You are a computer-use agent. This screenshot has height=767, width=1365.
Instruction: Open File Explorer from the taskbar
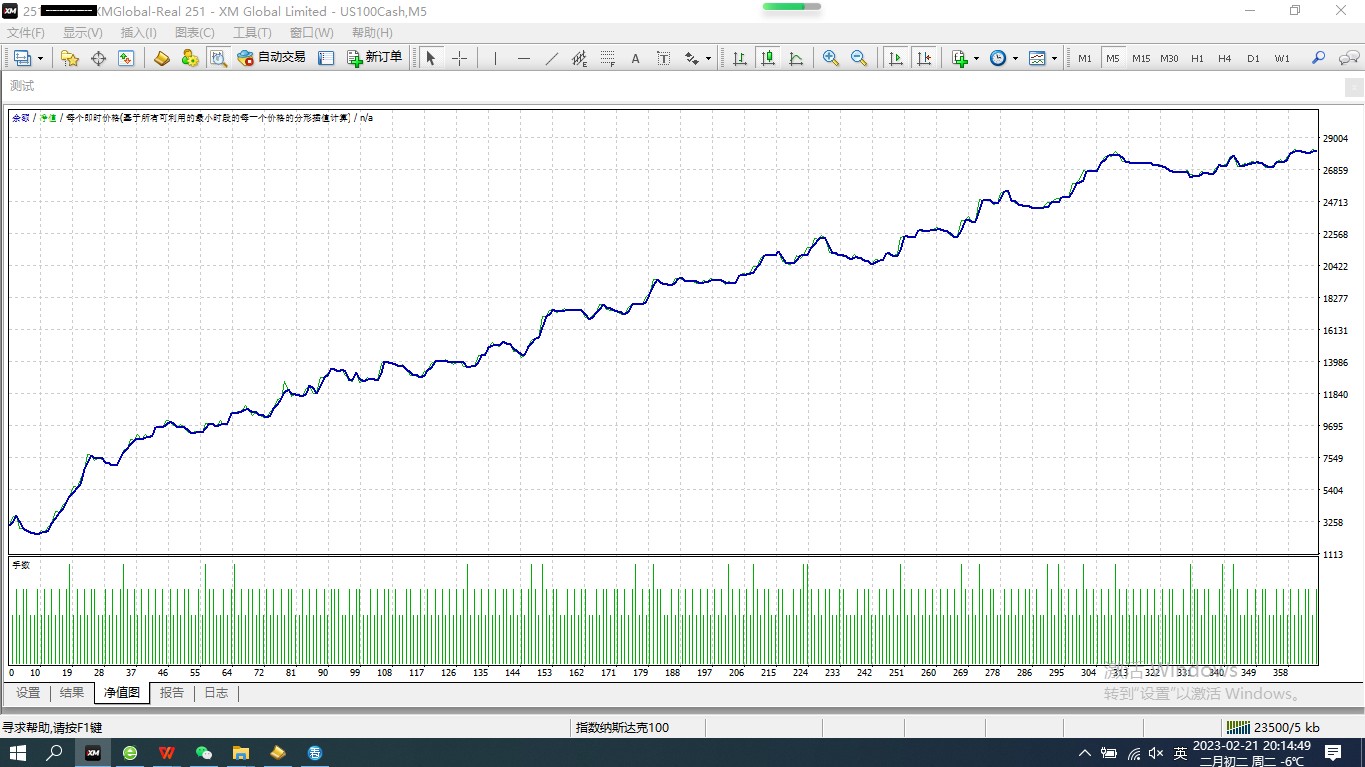tap(241, 753)
